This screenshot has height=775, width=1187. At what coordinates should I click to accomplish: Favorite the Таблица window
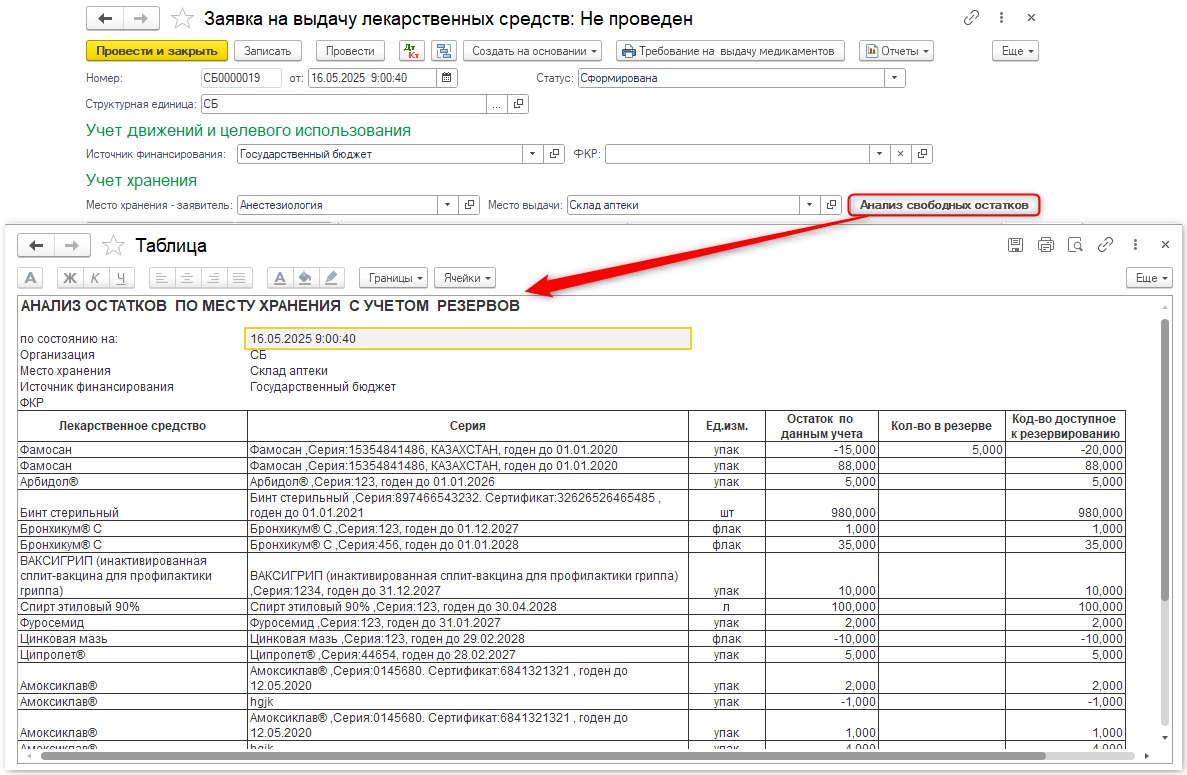point(113,245)
